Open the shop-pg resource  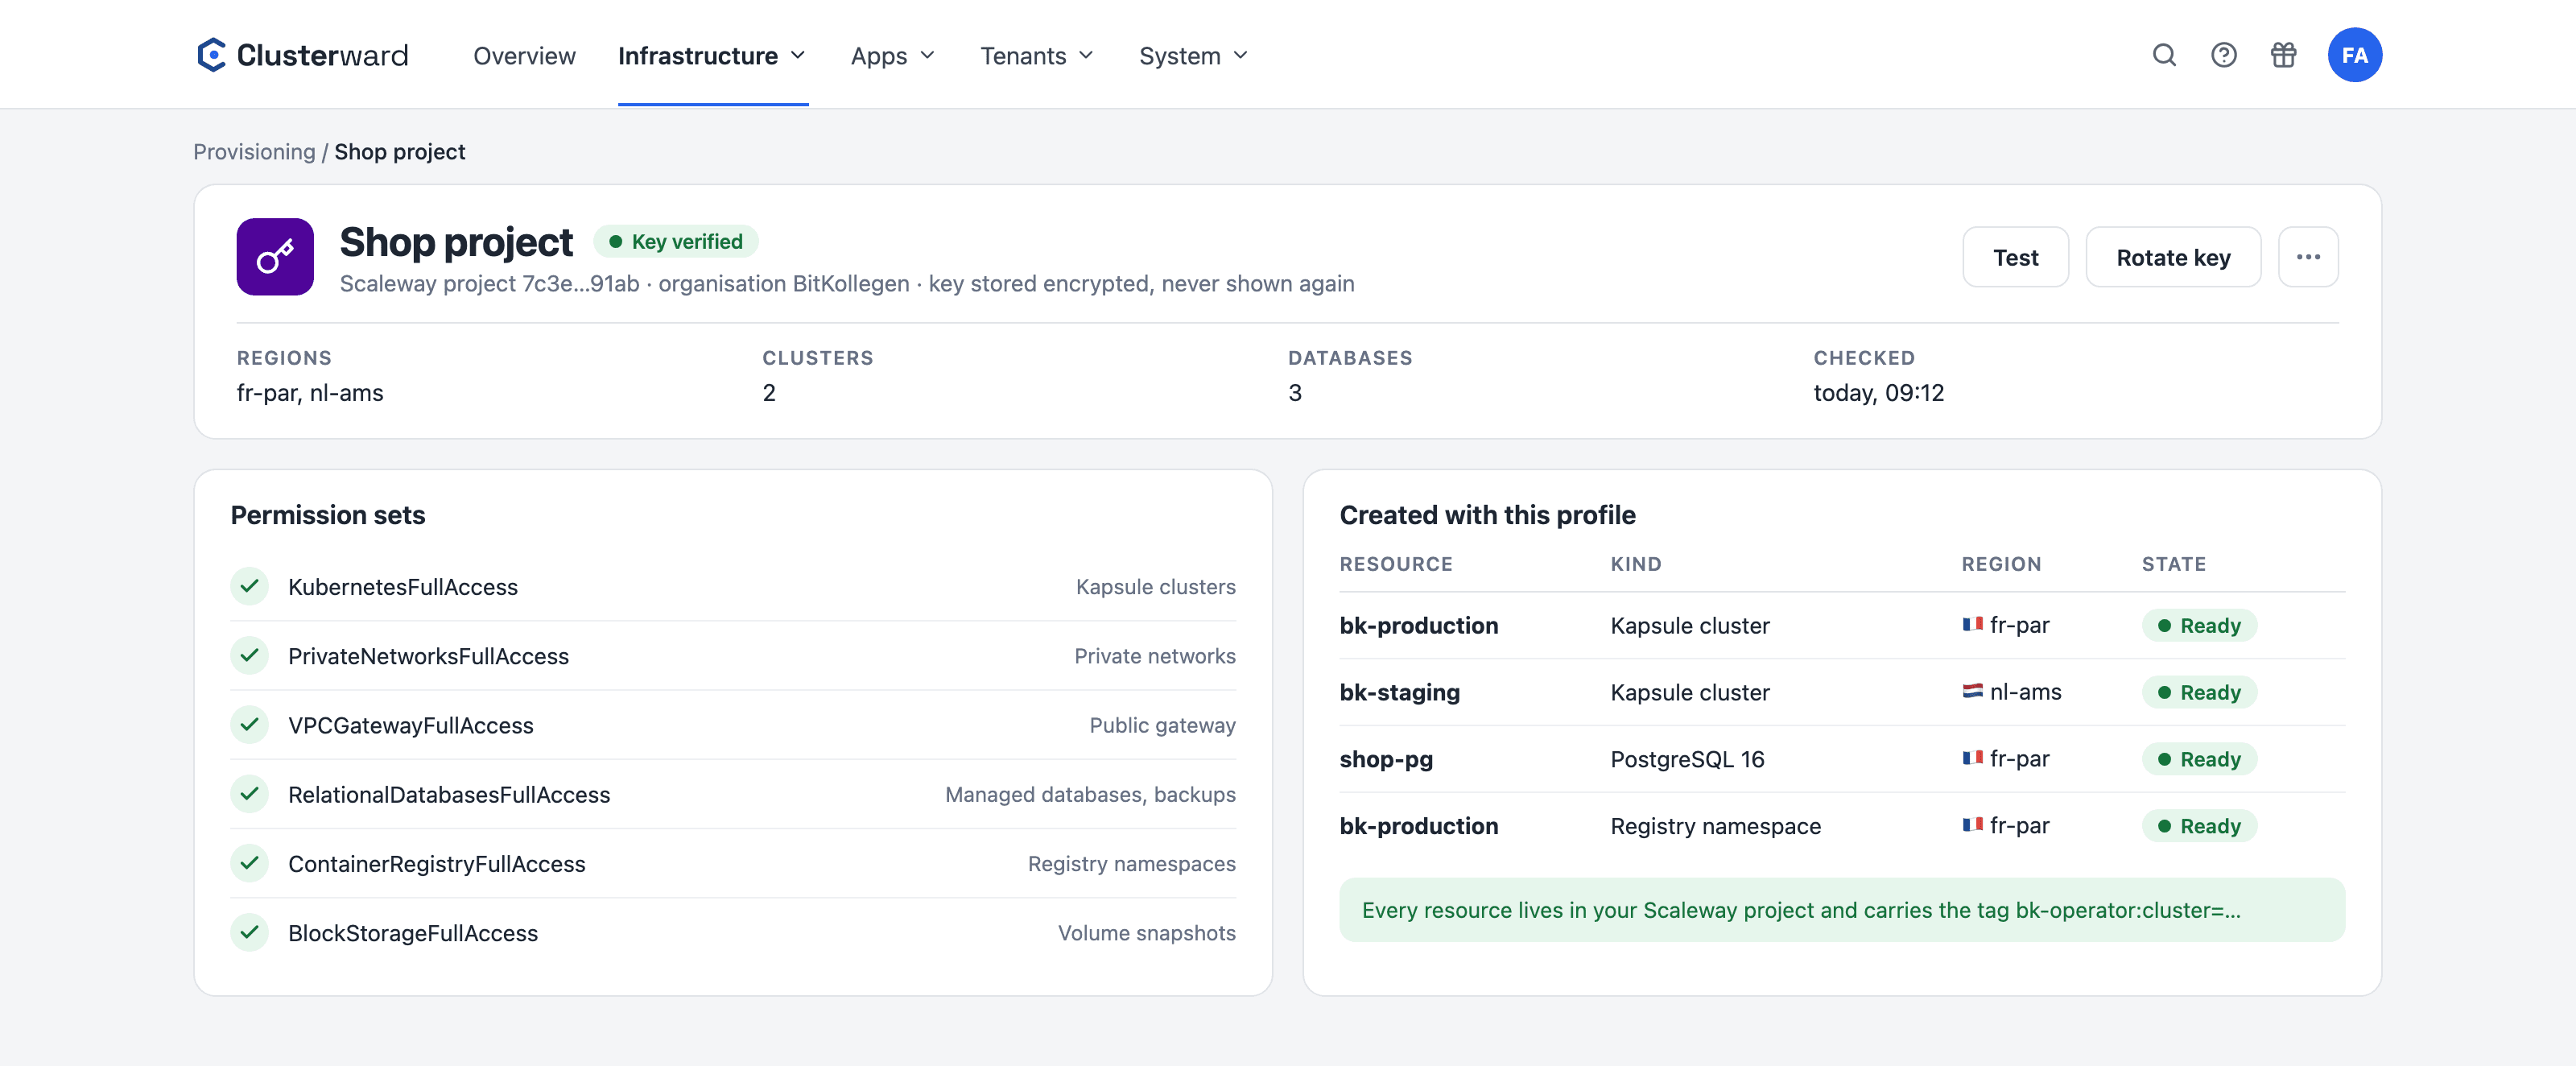[1386, 760]
